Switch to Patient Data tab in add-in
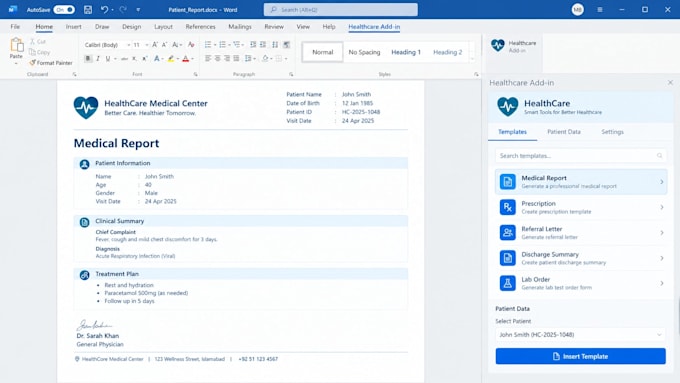Screen dimensions: 680x383 click(564, 132)
